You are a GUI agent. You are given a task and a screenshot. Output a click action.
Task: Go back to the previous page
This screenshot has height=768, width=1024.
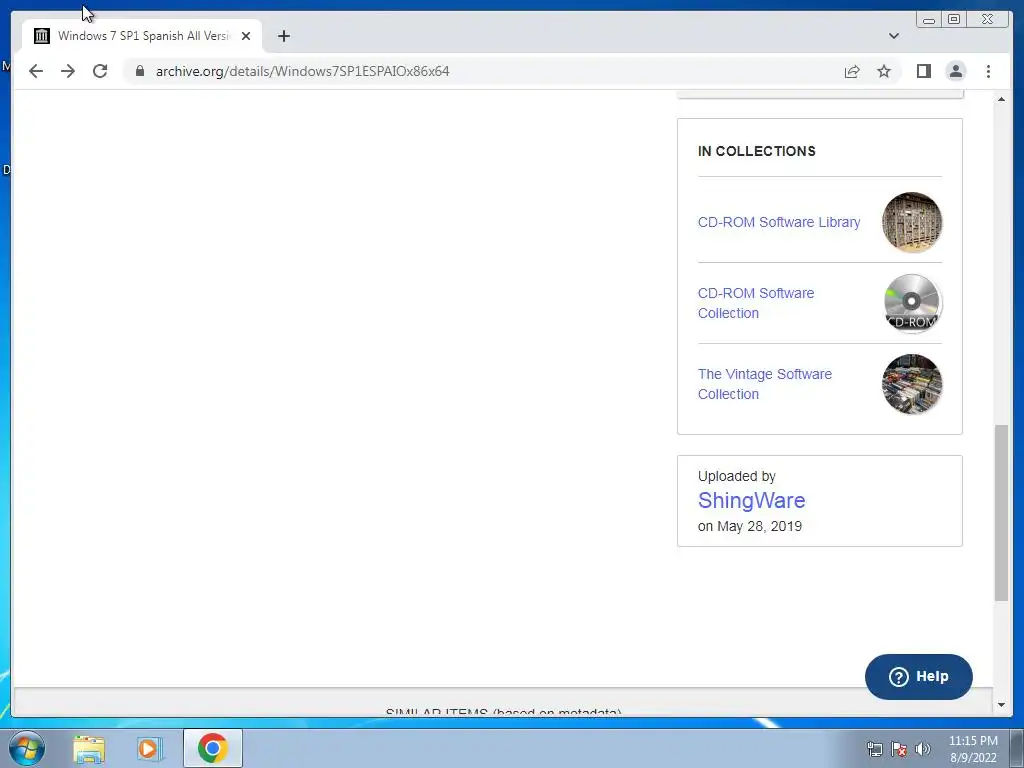click(x=36, y=71)
